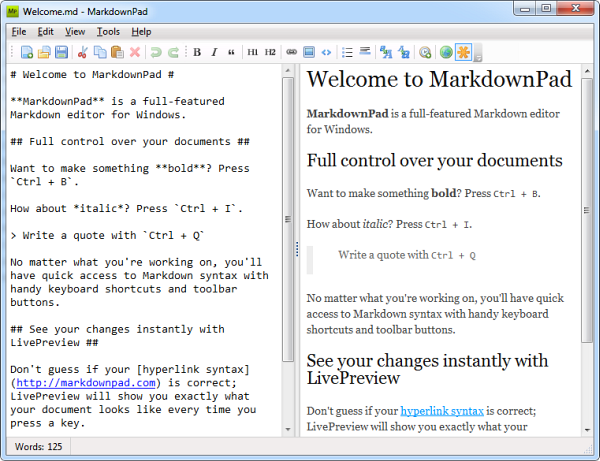Click the editor pane scrollbar up arrow
This screenshot has height=461, width=600.
click(288, 70)
